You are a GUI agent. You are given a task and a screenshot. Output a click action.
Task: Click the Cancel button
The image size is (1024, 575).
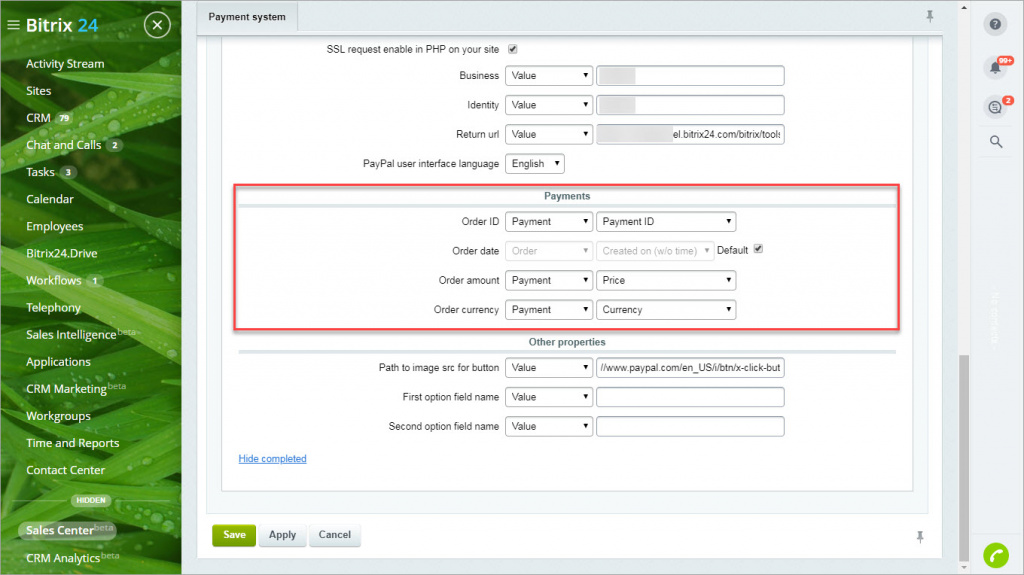334,535
